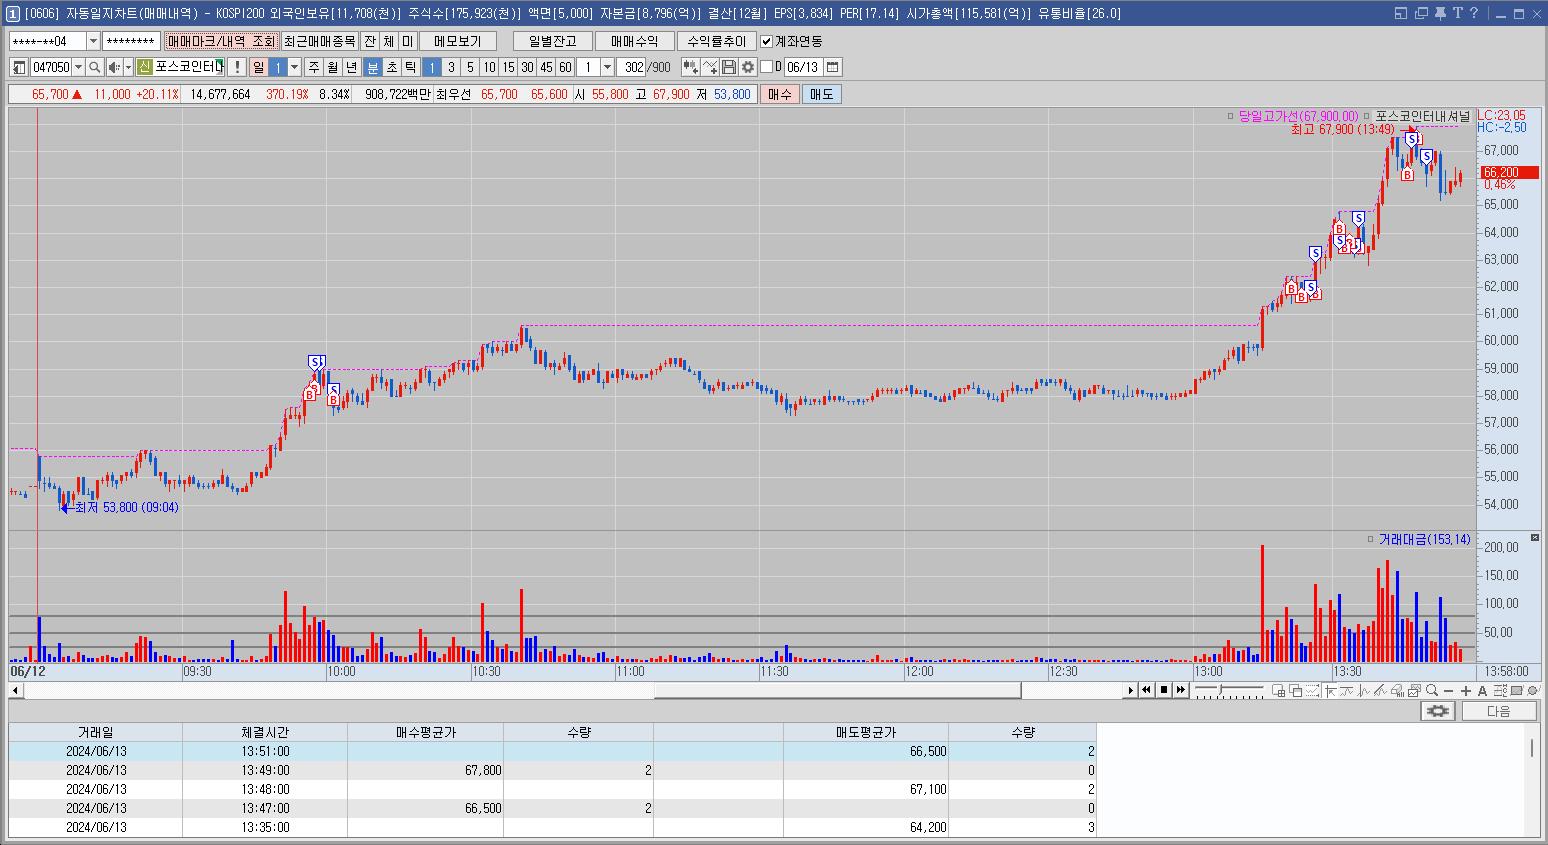Click the magnifier zoom icon below chart
The height and width of the screenshot is (845, 1548).
[1432, 690]
